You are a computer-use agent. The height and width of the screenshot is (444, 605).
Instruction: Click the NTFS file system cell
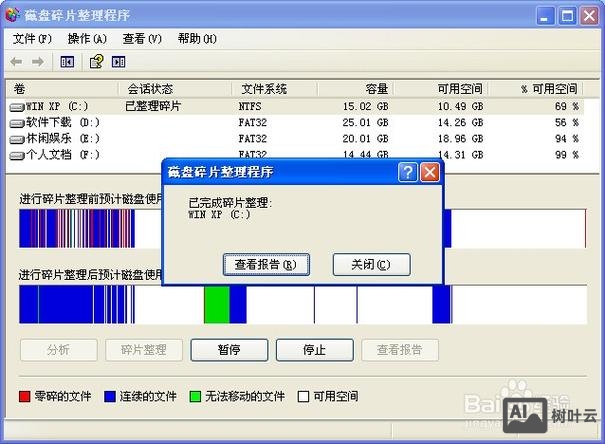tap(250, 106)
